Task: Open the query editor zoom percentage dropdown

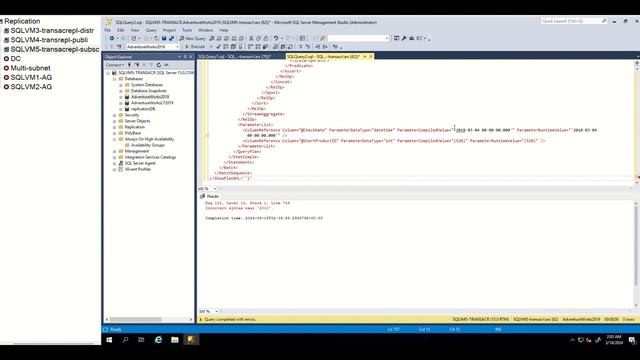Action: (x=215, y=189)
